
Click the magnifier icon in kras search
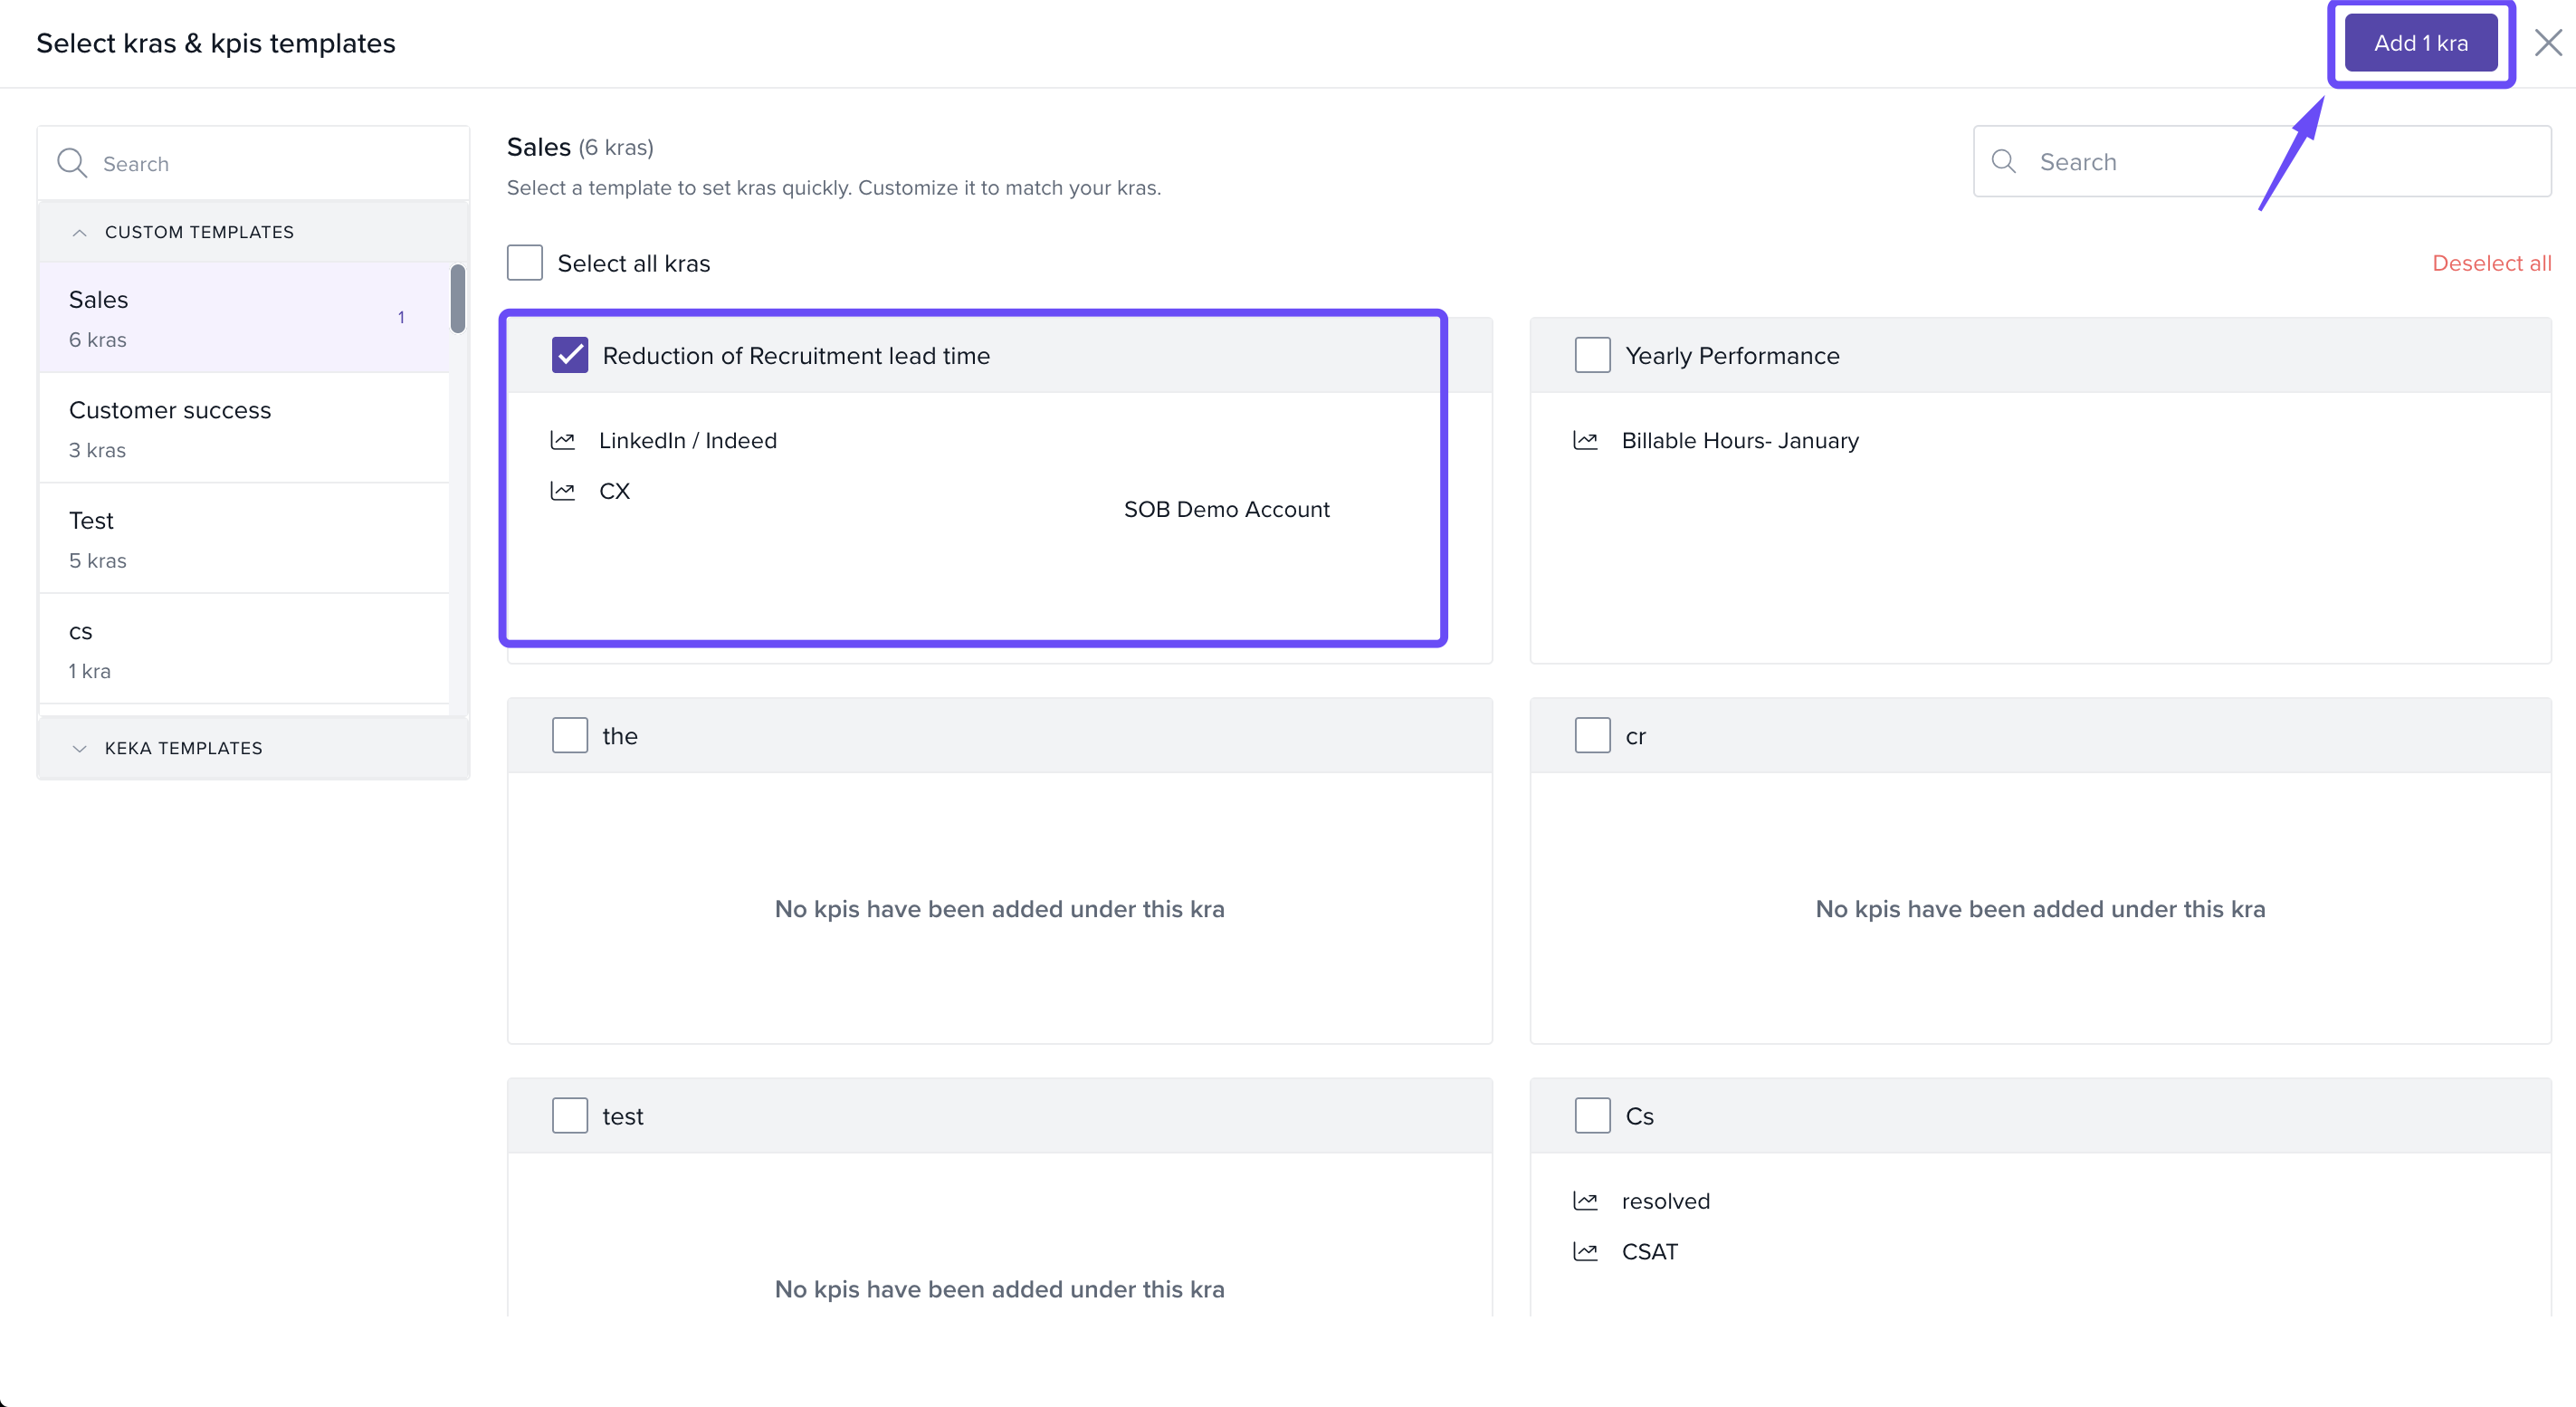coord(2004,161)
